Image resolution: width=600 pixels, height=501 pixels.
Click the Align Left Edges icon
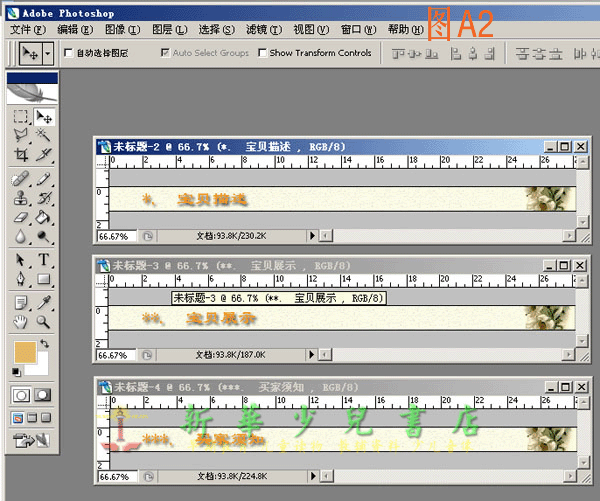coord(455,54)
